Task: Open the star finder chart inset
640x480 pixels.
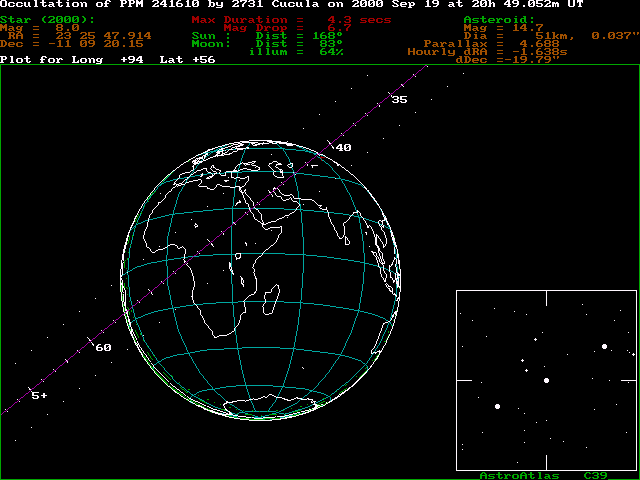Action: coord(546,380)
